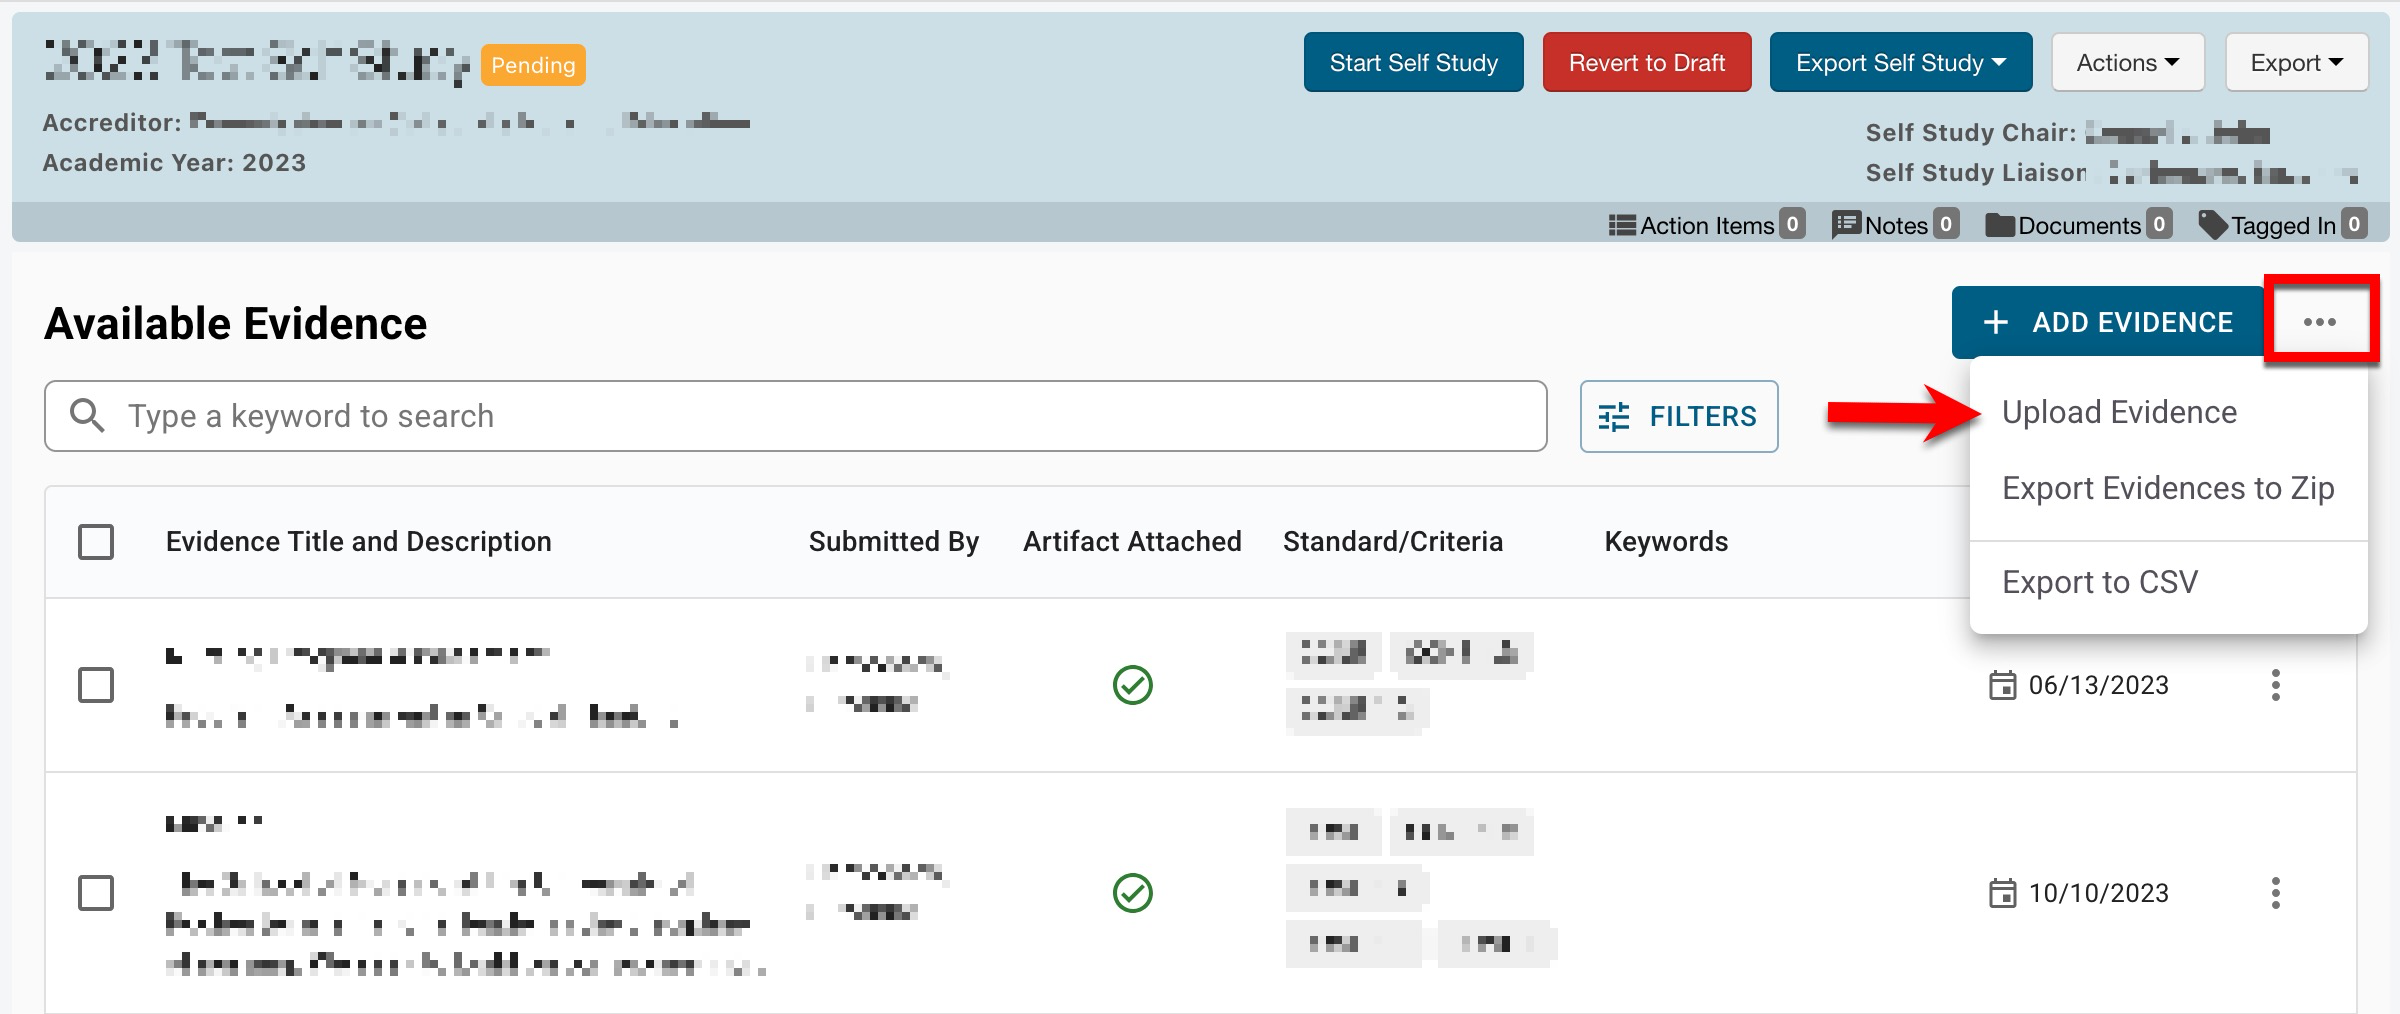Toggle the select-all checkbox in table header
This screenshot has height=1014, width=2400.
click(96, 542)
